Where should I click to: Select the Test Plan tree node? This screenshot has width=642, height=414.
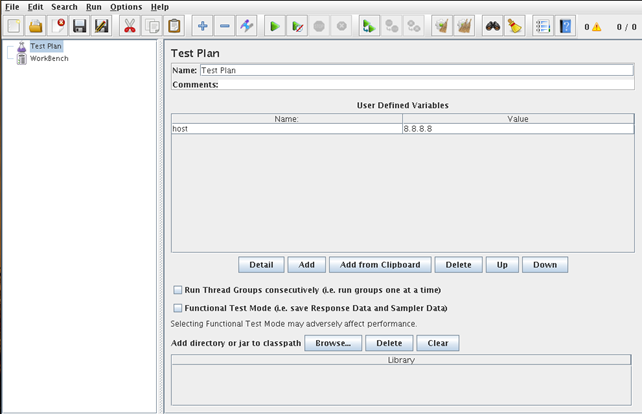point(46,46)
